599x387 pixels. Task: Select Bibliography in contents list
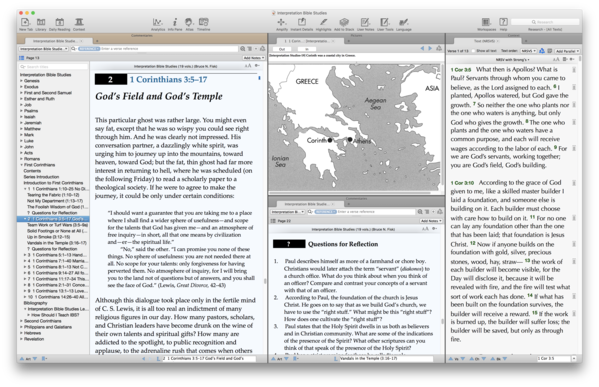click(36, 303)
